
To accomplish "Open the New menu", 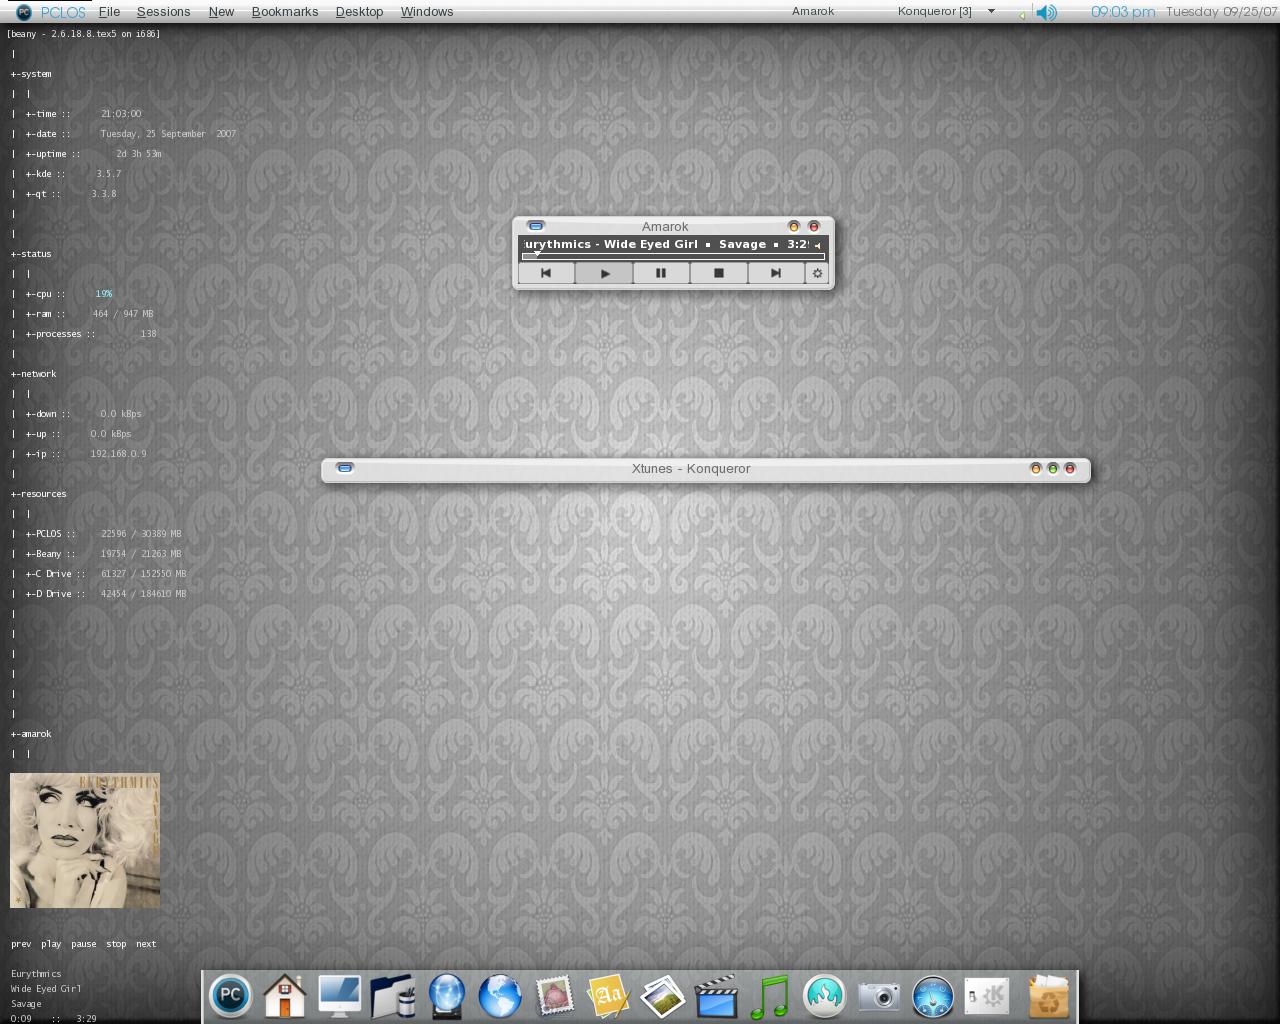I will tap(221, 12).
